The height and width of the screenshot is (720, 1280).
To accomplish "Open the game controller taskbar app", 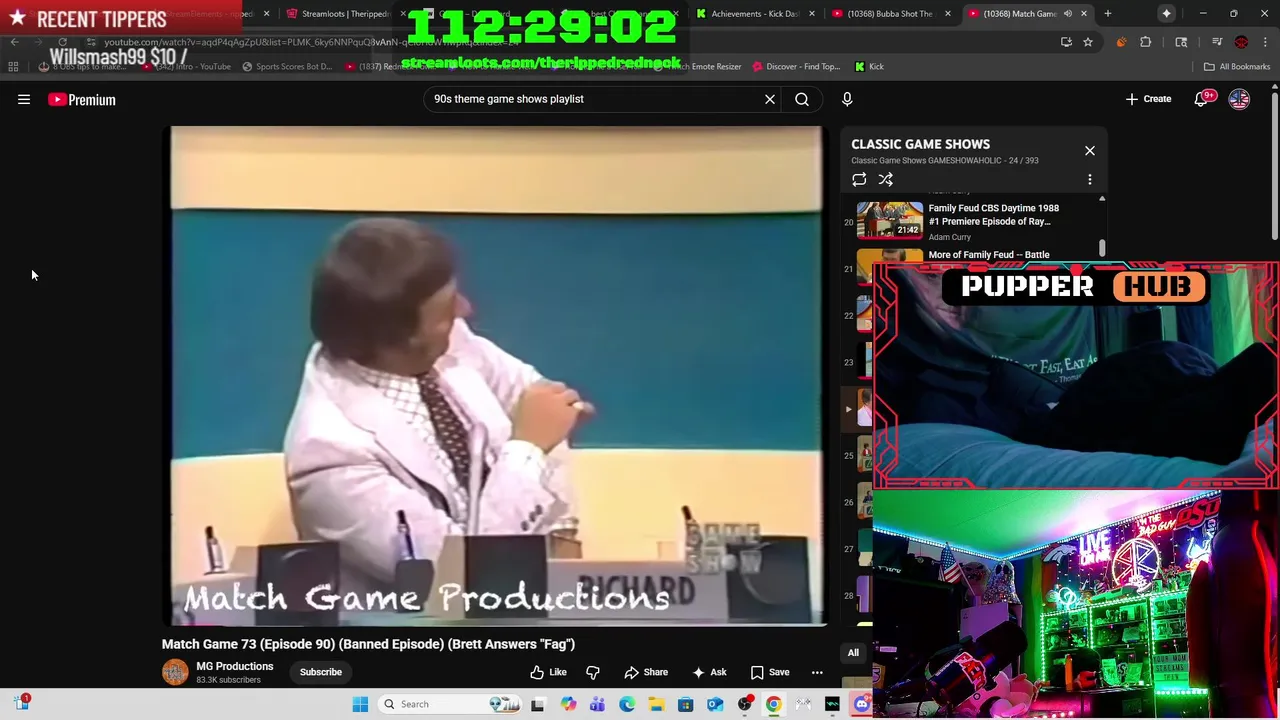I will tap(803, 704).
